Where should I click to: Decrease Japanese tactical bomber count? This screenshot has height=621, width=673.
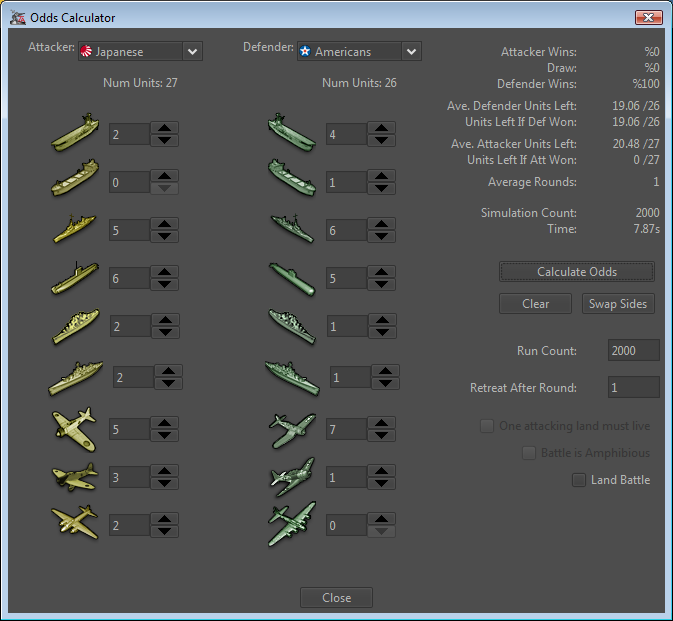tap(164, 484)
